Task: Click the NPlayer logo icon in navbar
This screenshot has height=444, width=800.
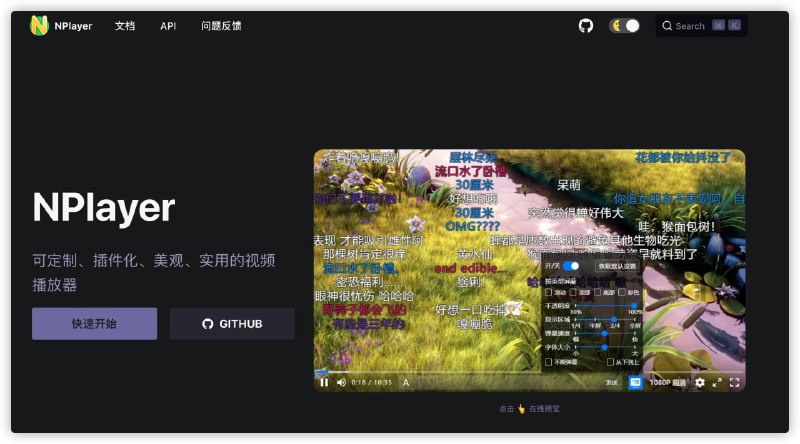Action: 39,26
